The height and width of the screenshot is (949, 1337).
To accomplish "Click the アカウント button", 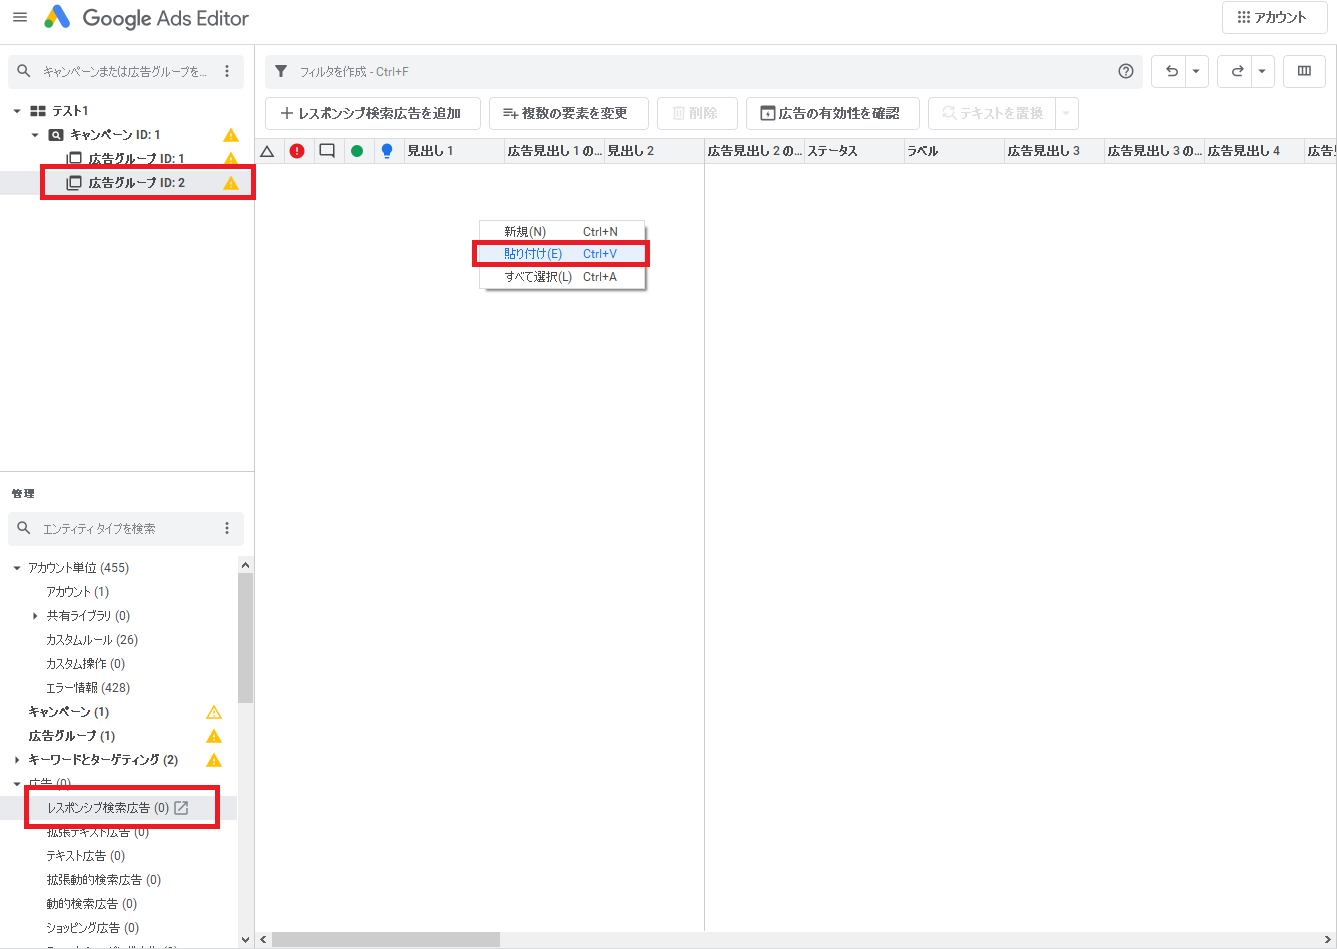I will point(1273,18).
